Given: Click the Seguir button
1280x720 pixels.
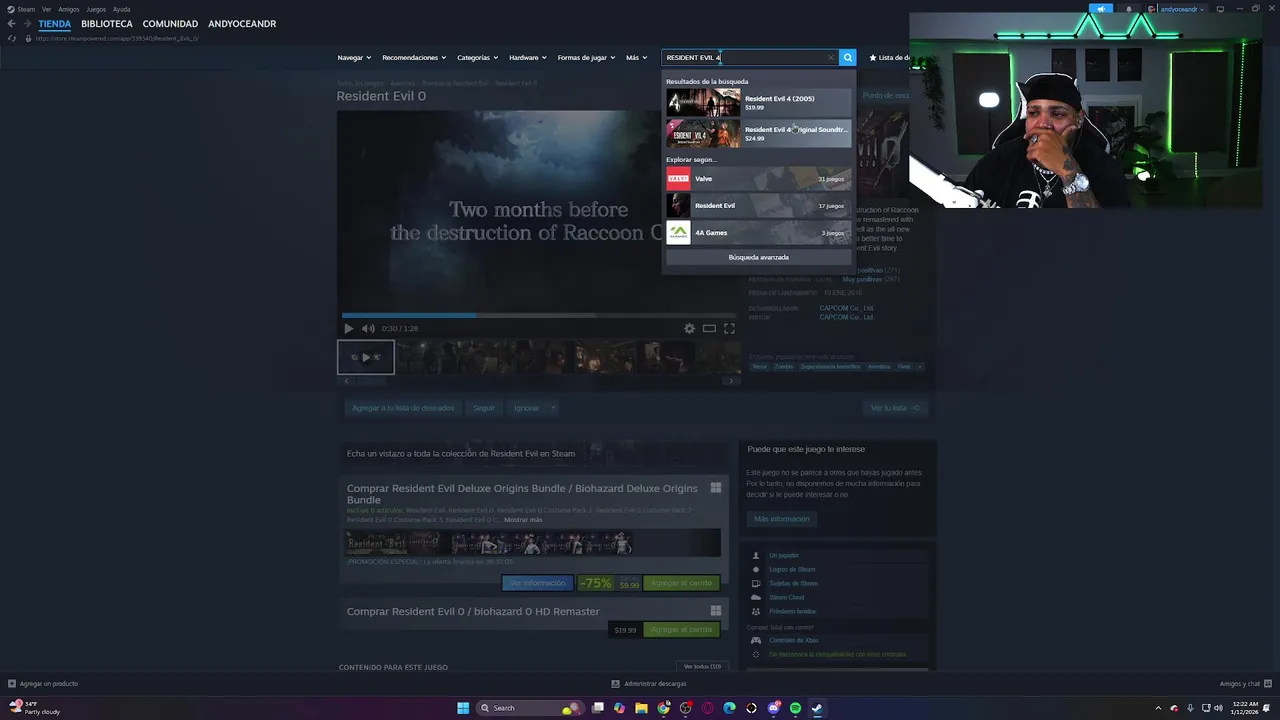Looking at the screenshot, I should point(484,408).
